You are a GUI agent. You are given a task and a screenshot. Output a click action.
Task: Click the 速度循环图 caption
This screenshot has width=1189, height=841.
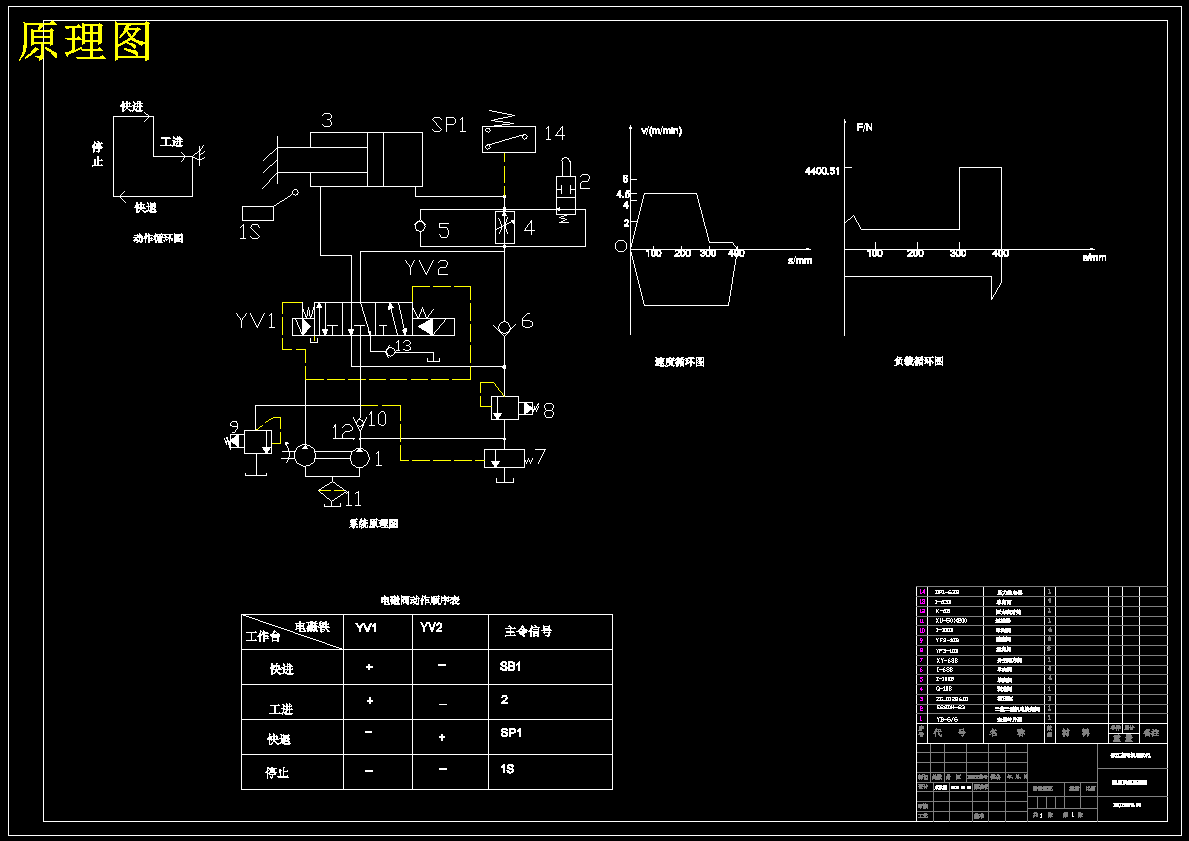pos(679,362)
